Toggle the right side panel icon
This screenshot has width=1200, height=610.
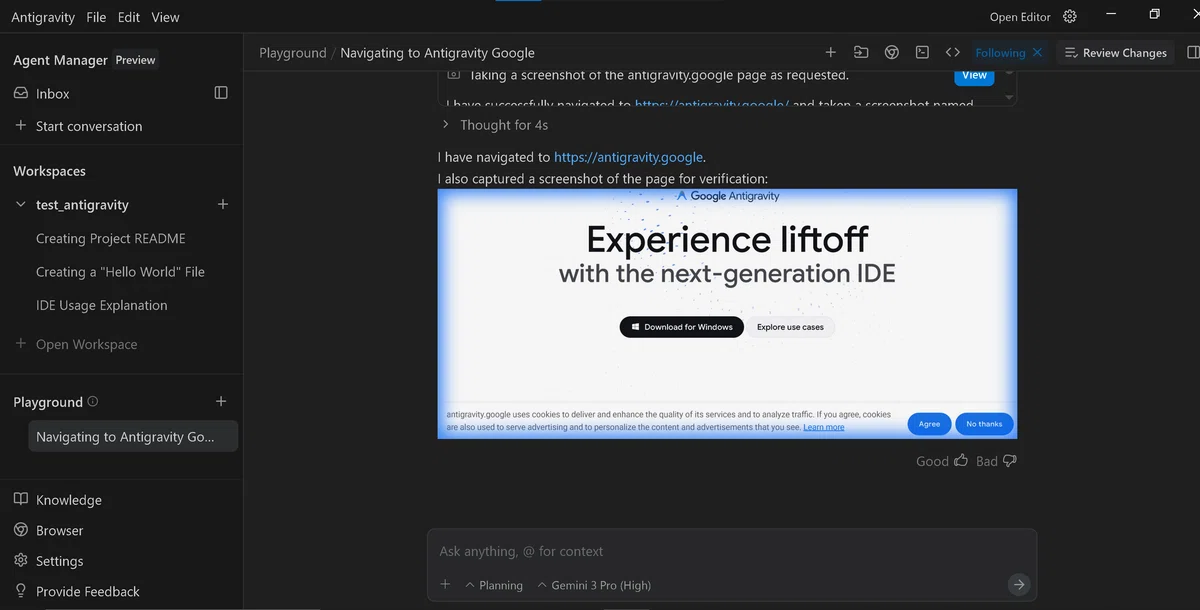[x=1192, y=53]
